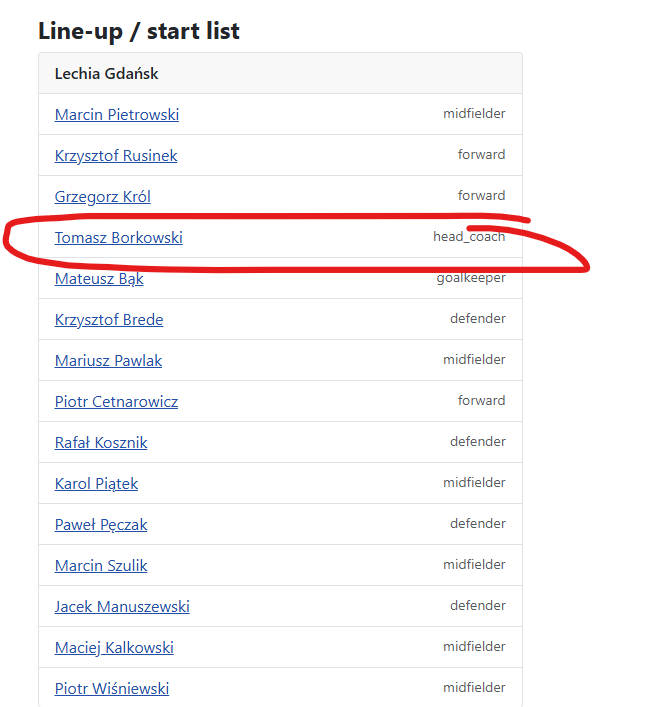Click Paweł Pęczak defender link
The width and height of the screenshot is (646, 707).
[x=101, y=525]
